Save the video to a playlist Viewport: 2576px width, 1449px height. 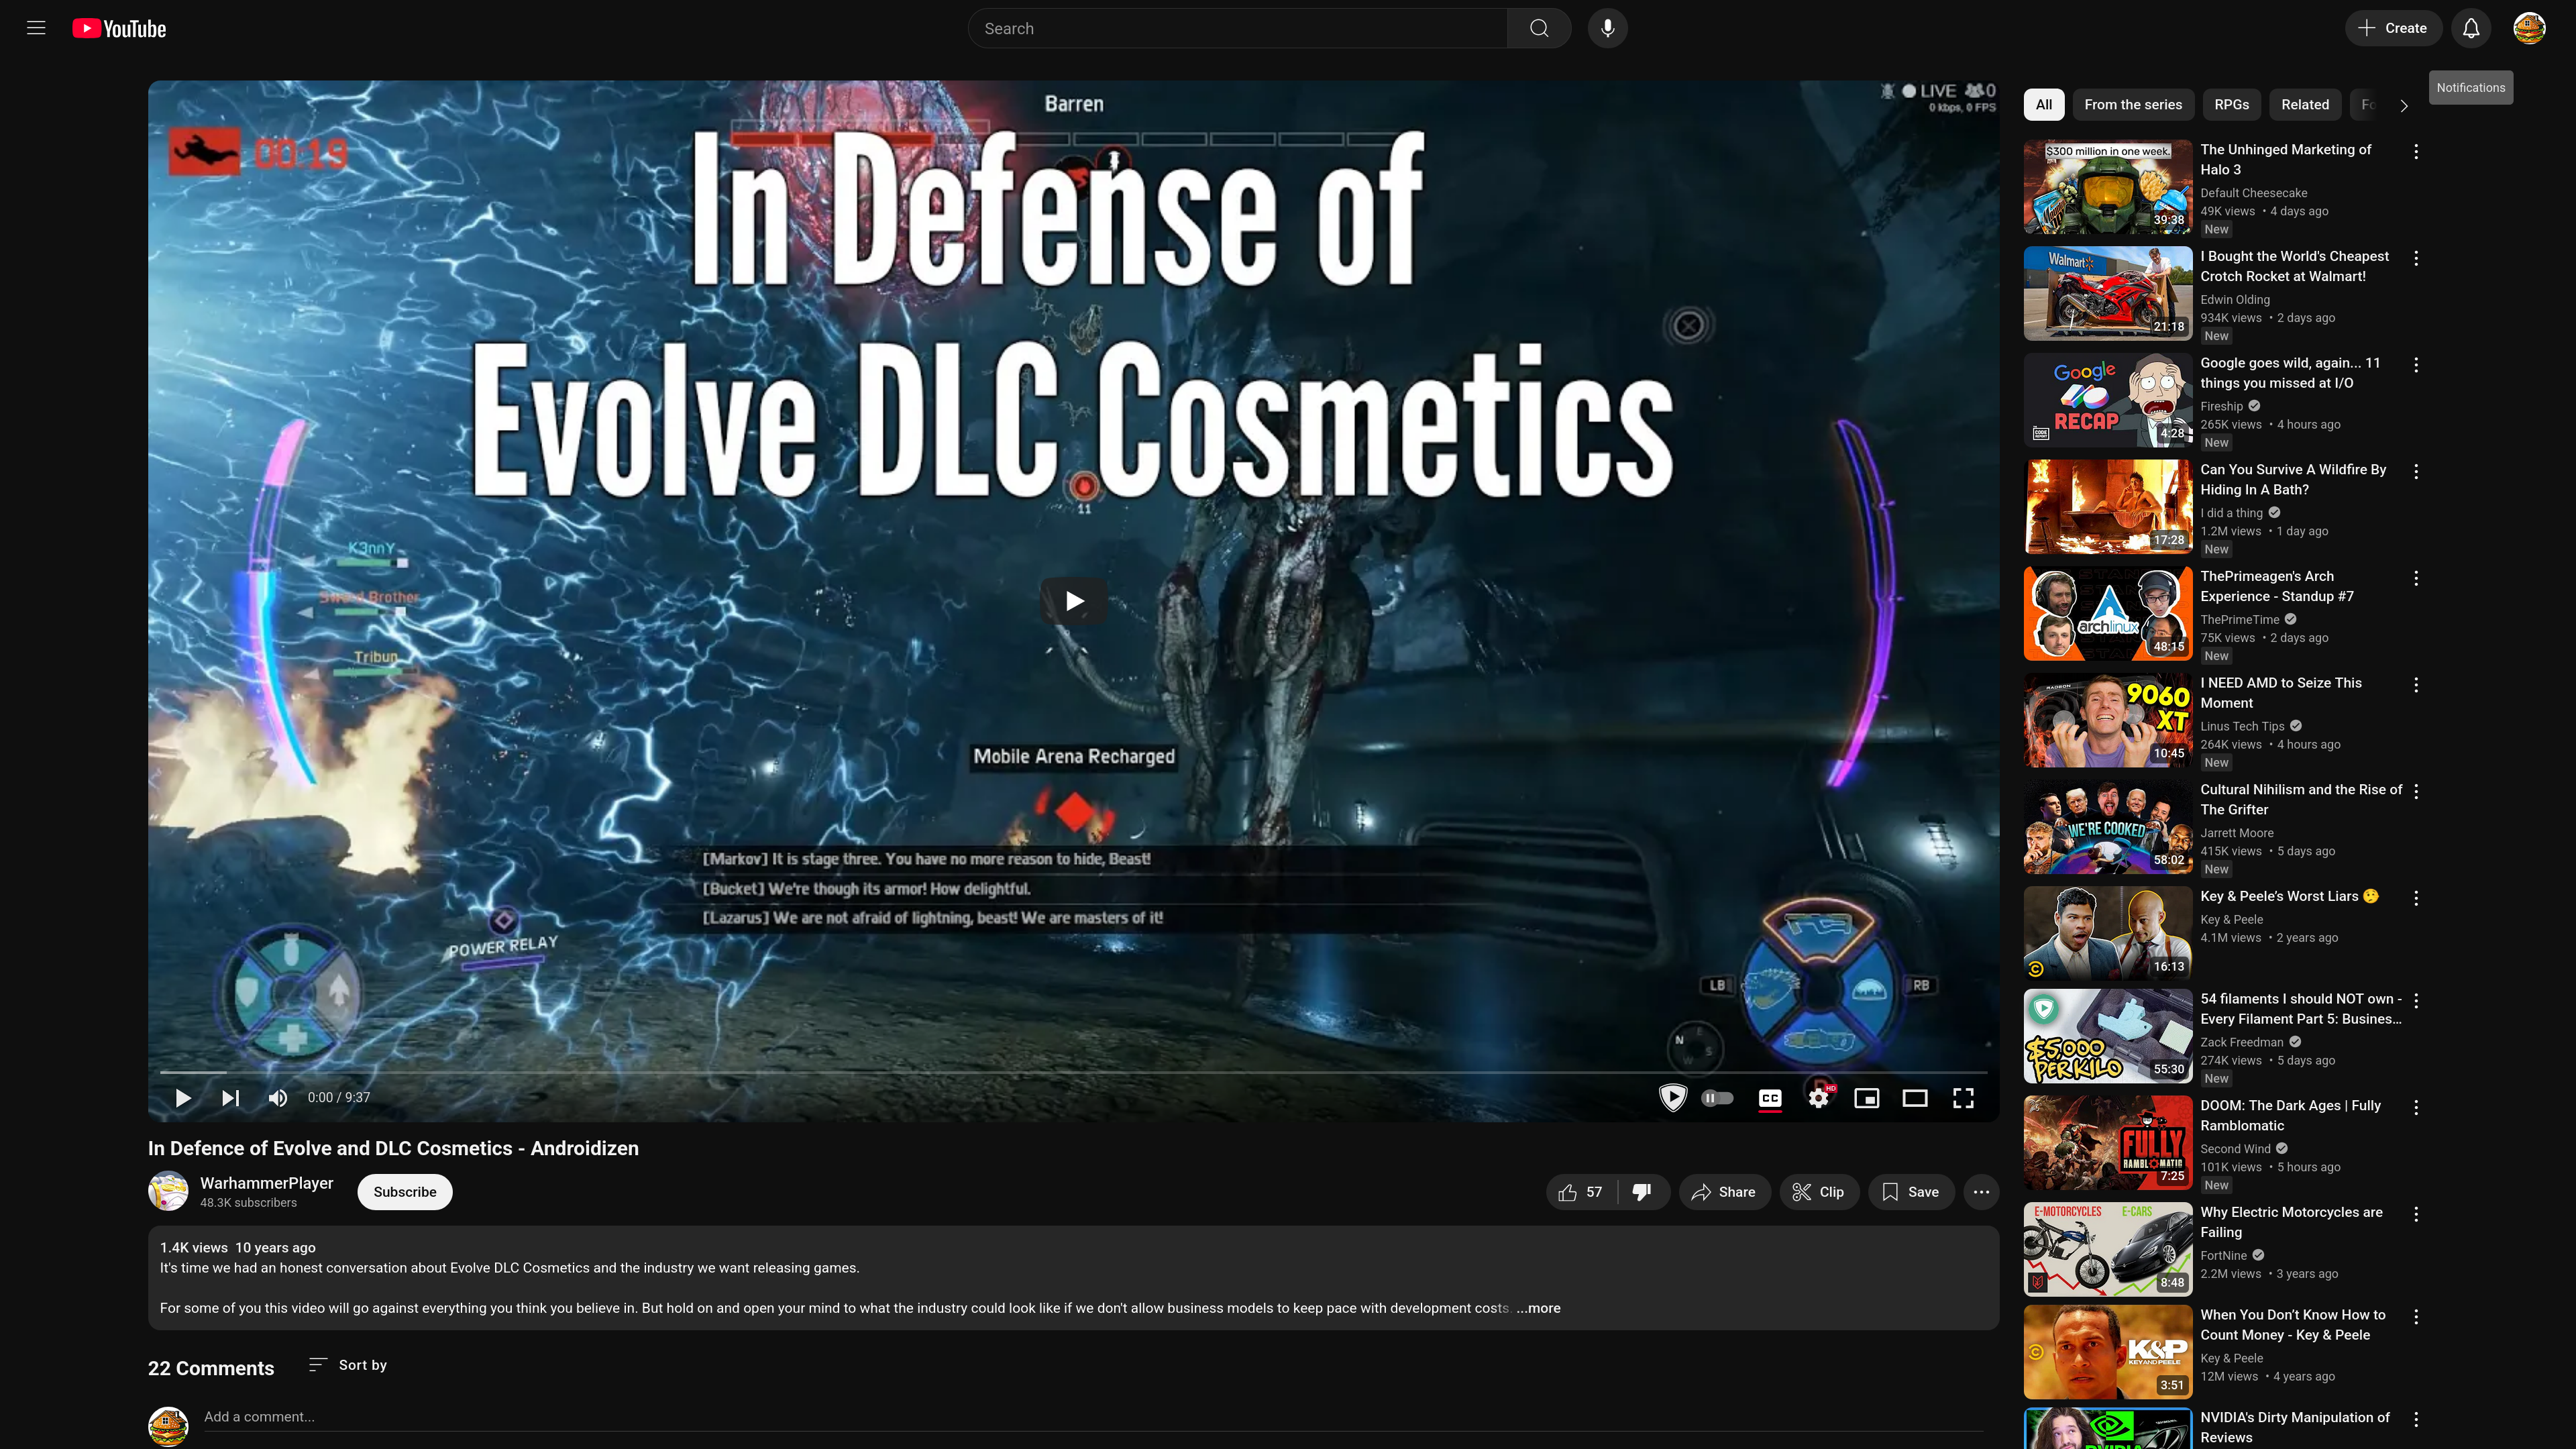[1910, 1192]
